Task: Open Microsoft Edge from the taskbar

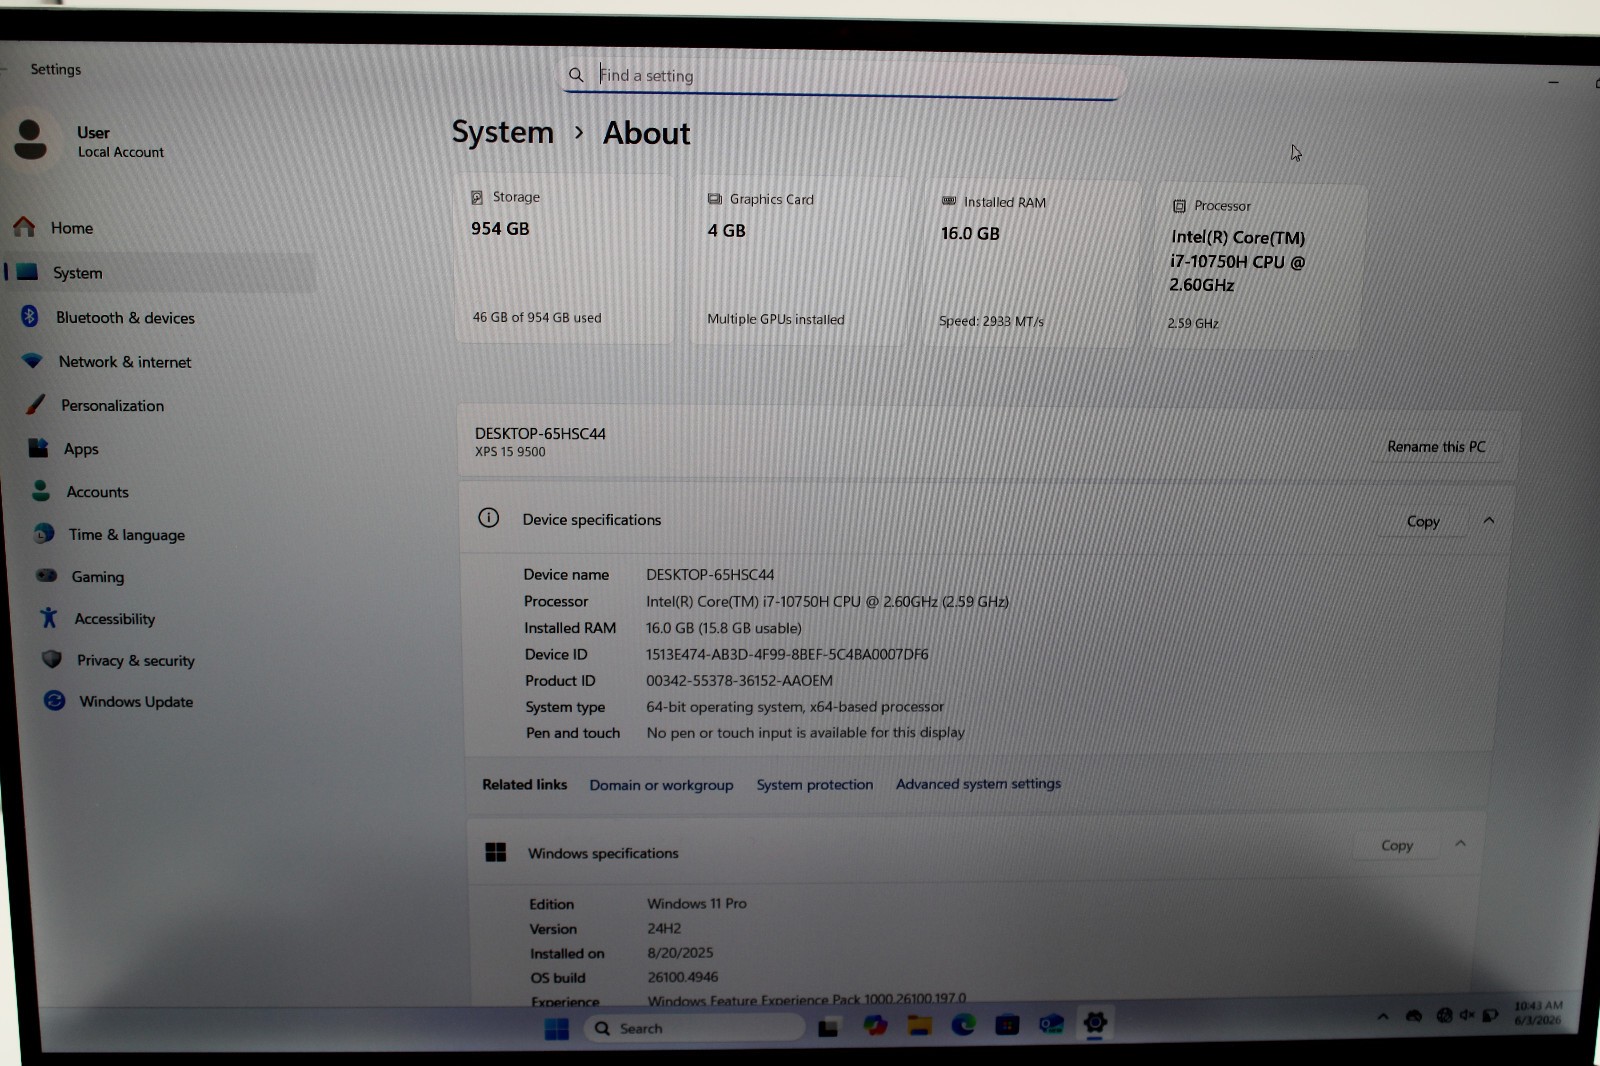Action: coord(963,1024)
